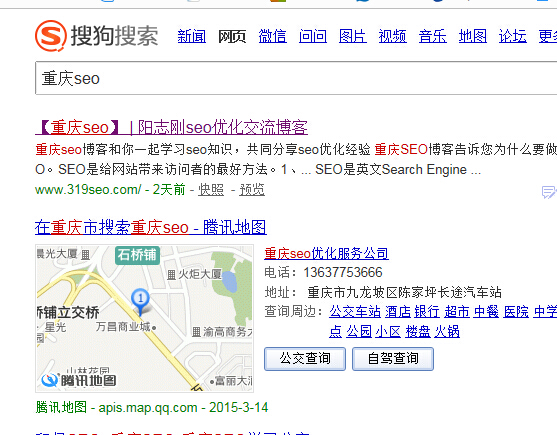
Task: Click the search input containing 重庆seo
Action: click(x=296, y=78)
